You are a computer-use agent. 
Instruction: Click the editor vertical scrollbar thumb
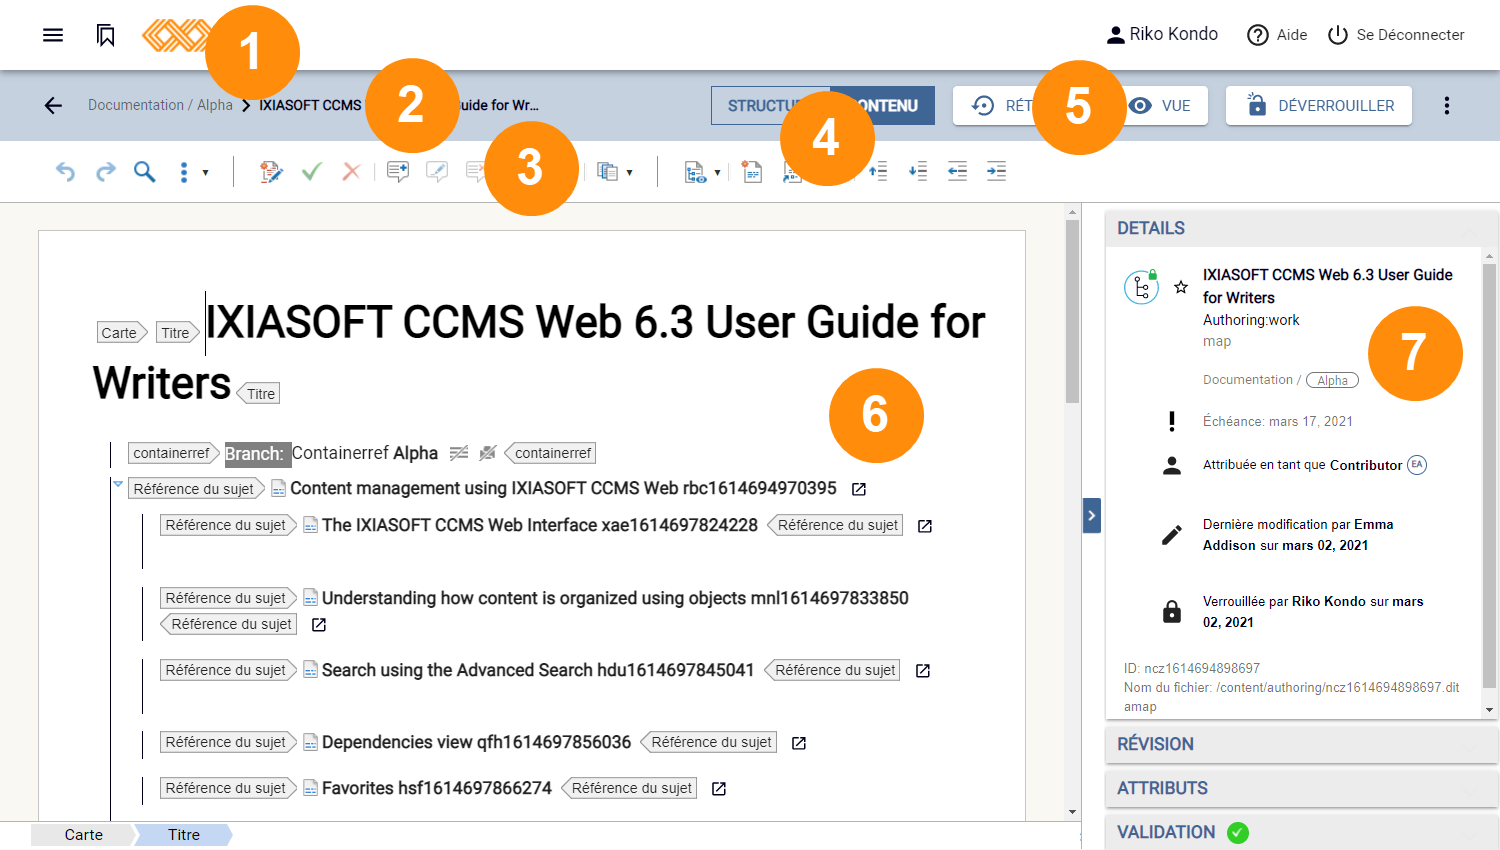[1072, 312]
